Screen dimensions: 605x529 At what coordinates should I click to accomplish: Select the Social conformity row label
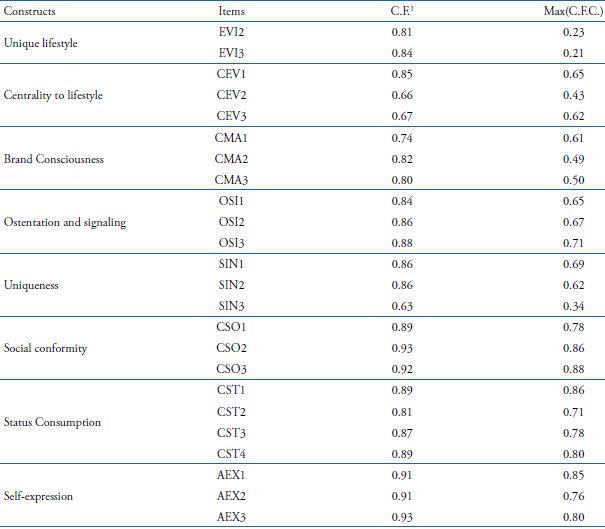click(x=45, y=348)
